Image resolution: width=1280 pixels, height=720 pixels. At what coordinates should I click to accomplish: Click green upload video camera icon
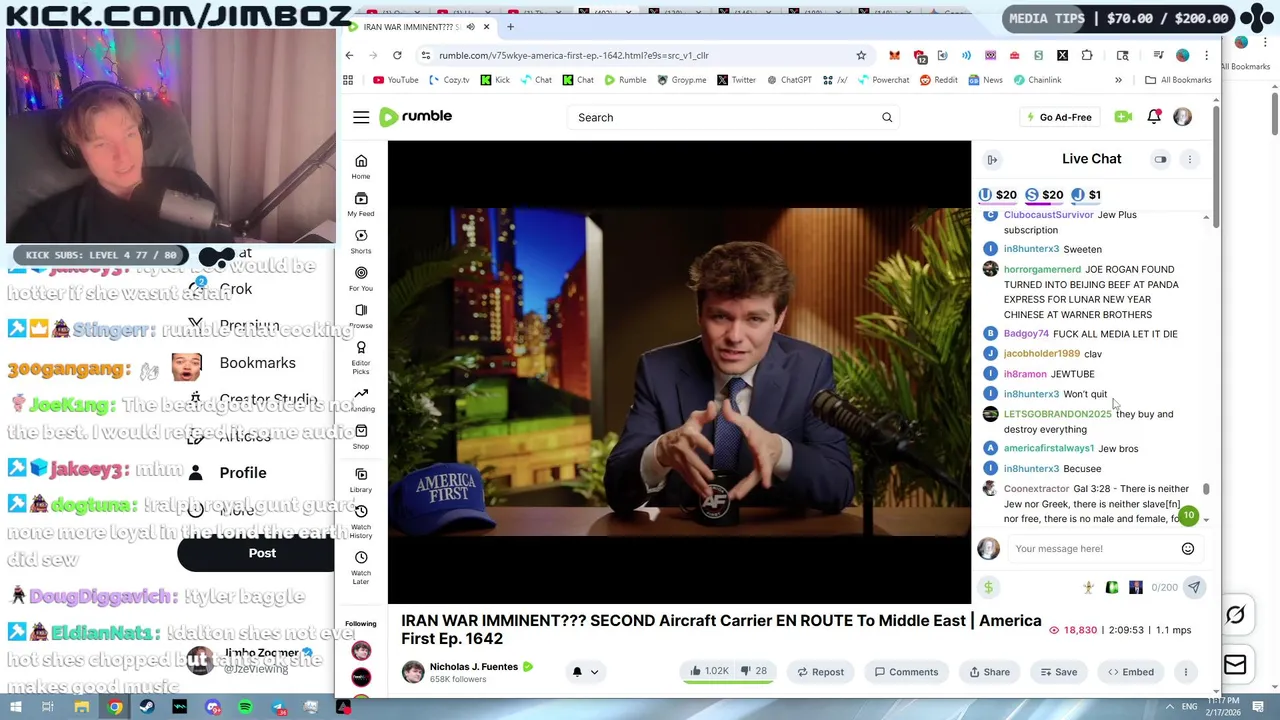point(1123,117)
